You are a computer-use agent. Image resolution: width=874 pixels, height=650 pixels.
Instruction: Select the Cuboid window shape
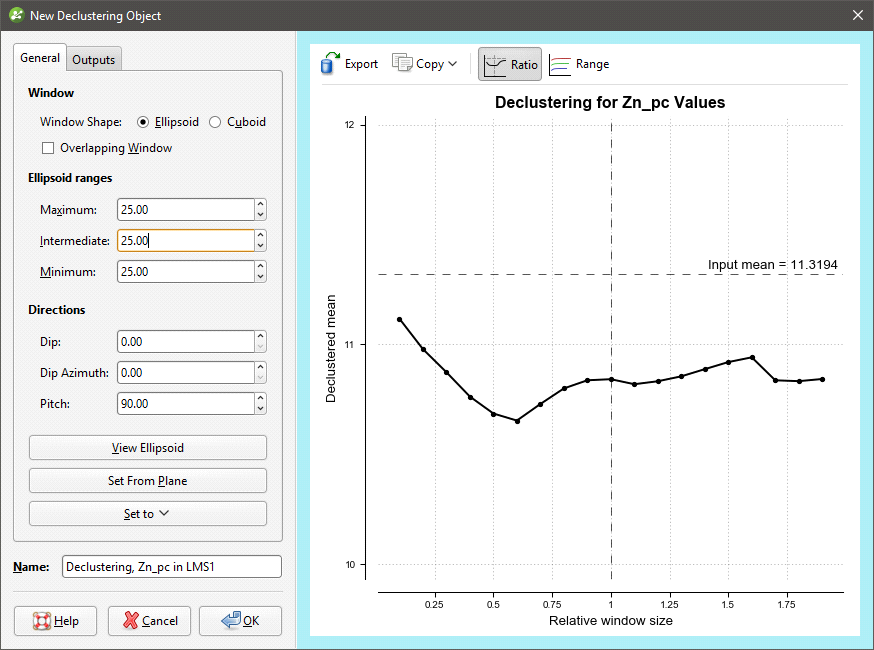tap(215, 122)
